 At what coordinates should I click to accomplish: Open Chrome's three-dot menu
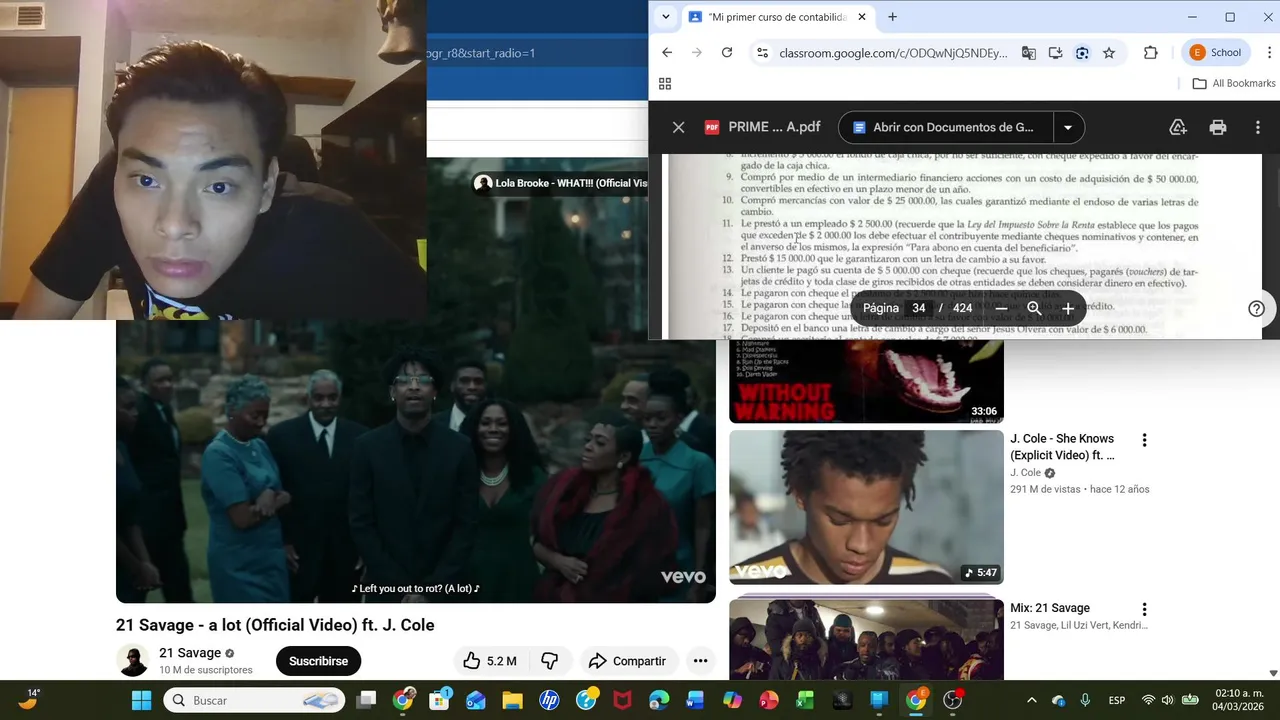(x=1267, y=53)
